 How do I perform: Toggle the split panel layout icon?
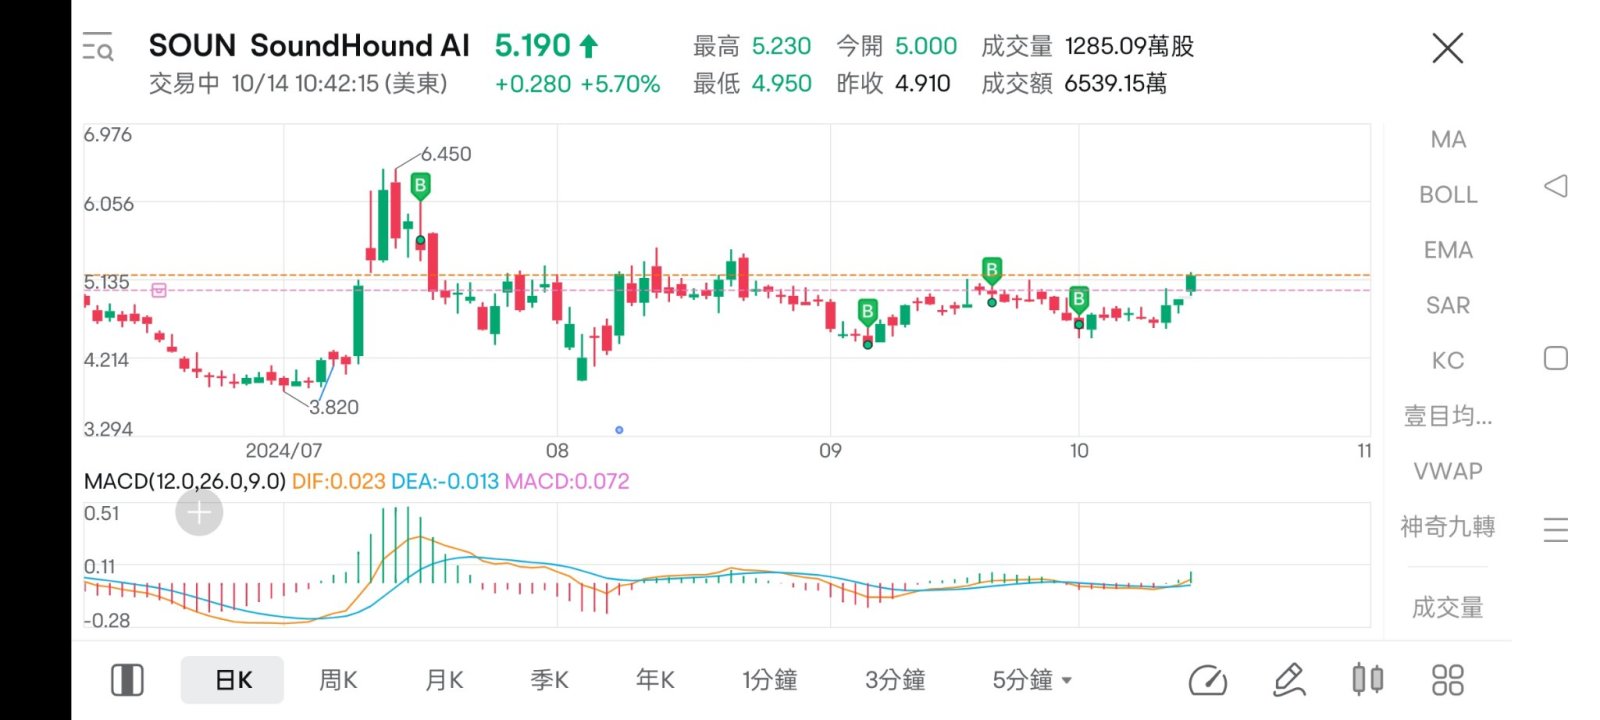tap(127, 680)
